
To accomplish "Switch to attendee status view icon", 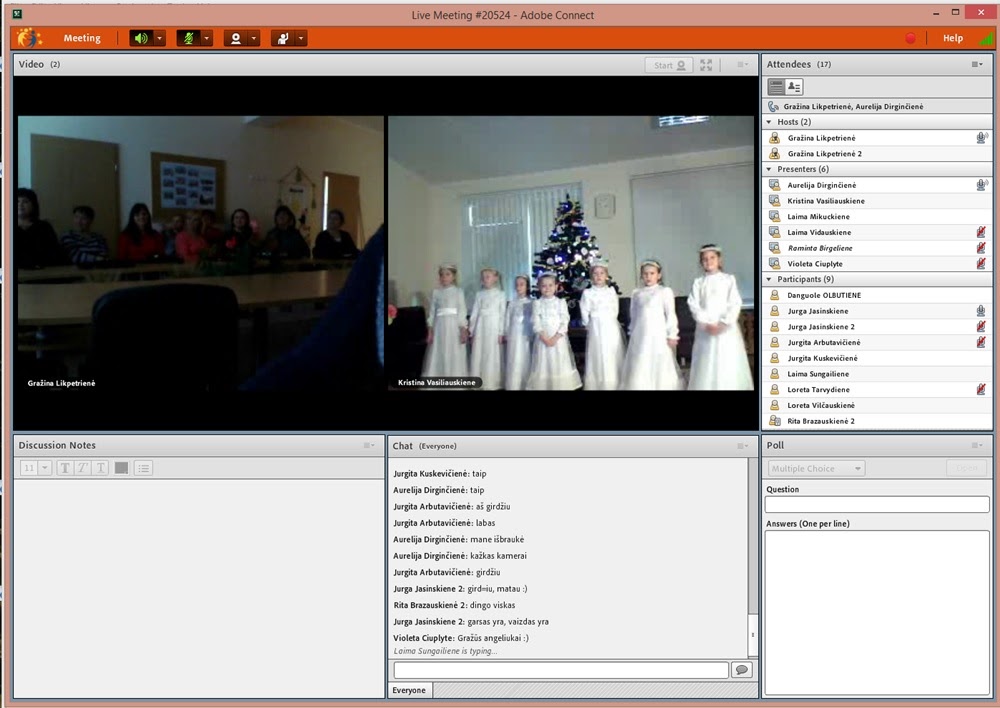I will 794,86.
